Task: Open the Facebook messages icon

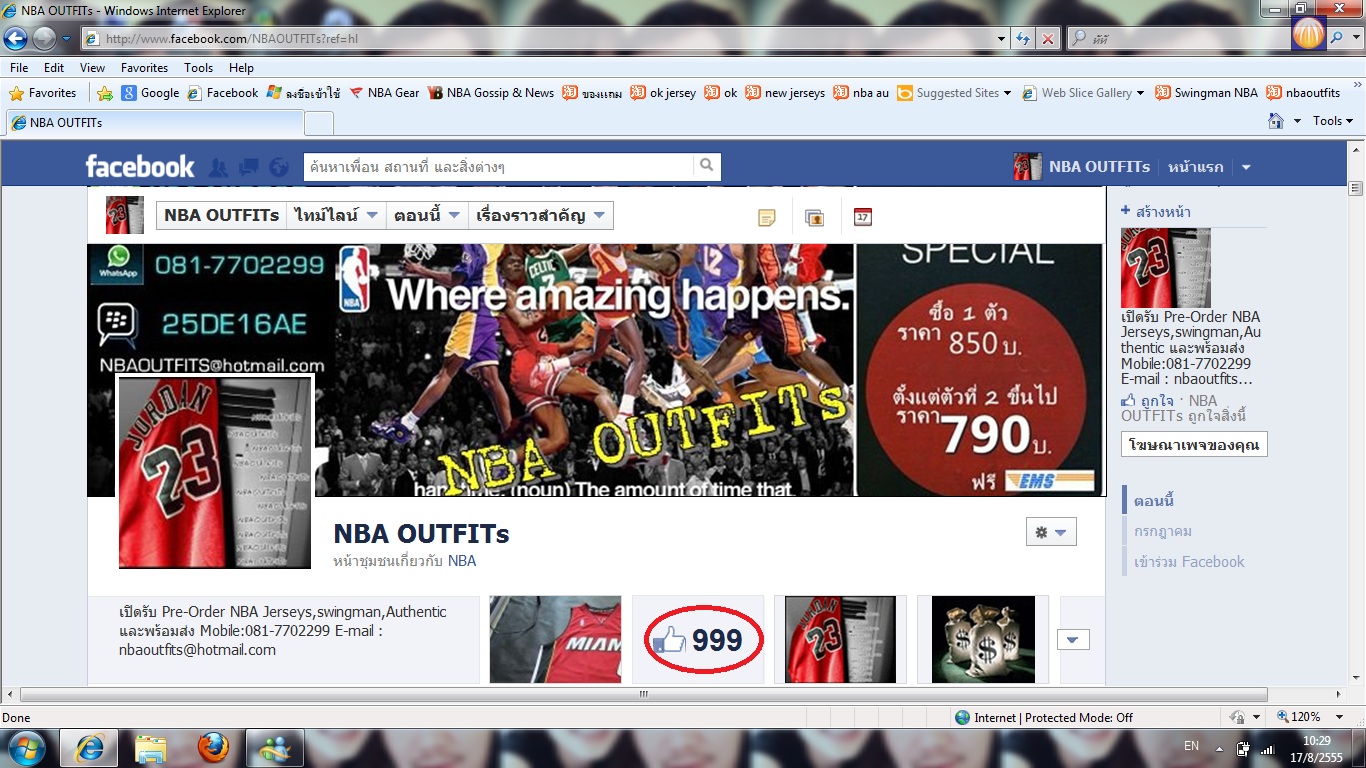Action: tap(248, 167)
